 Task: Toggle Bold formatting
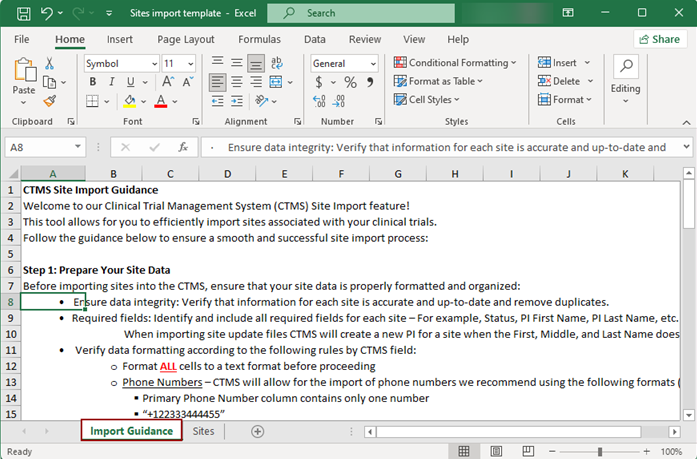tap(91, 82)
